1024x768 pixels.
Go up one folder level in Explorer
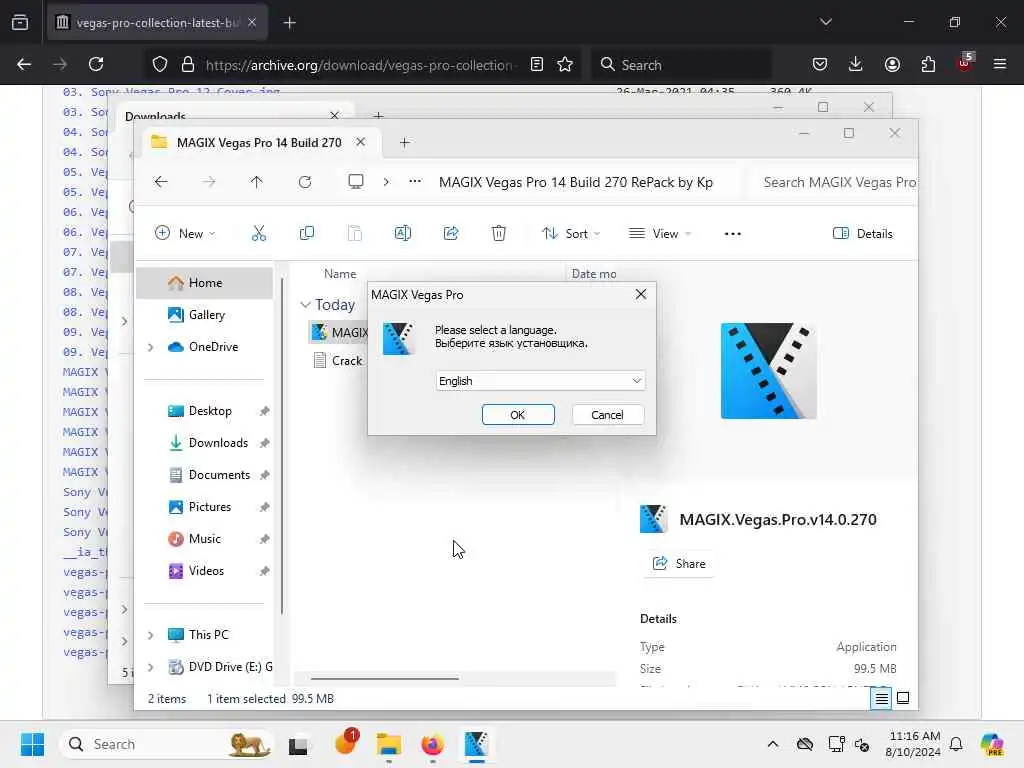[256, 182]
